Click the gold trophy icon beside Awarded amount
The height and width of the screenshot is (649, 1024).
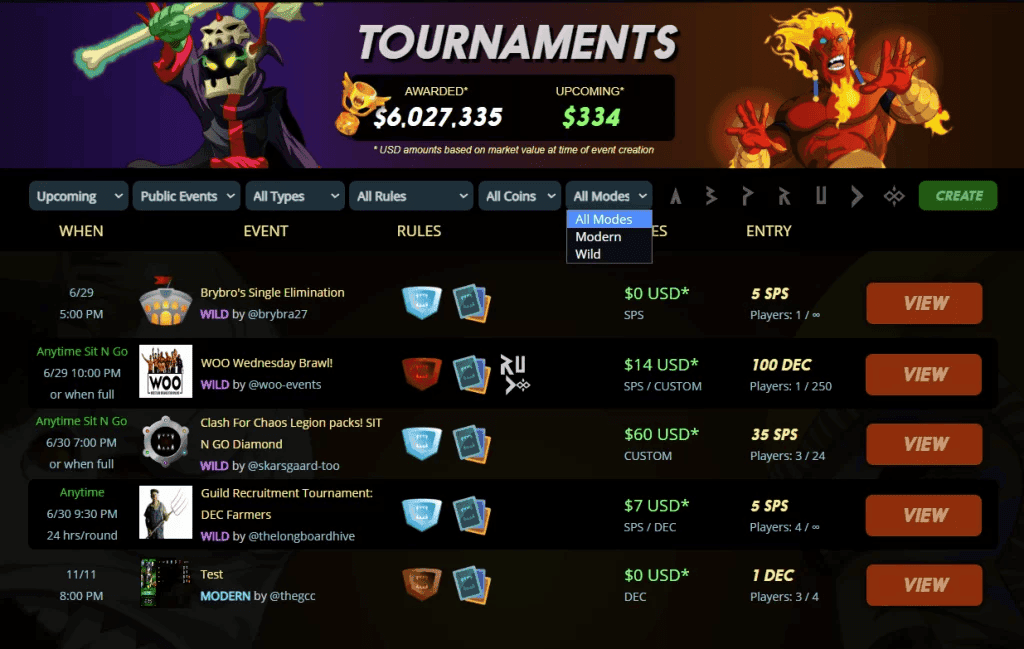357,104
